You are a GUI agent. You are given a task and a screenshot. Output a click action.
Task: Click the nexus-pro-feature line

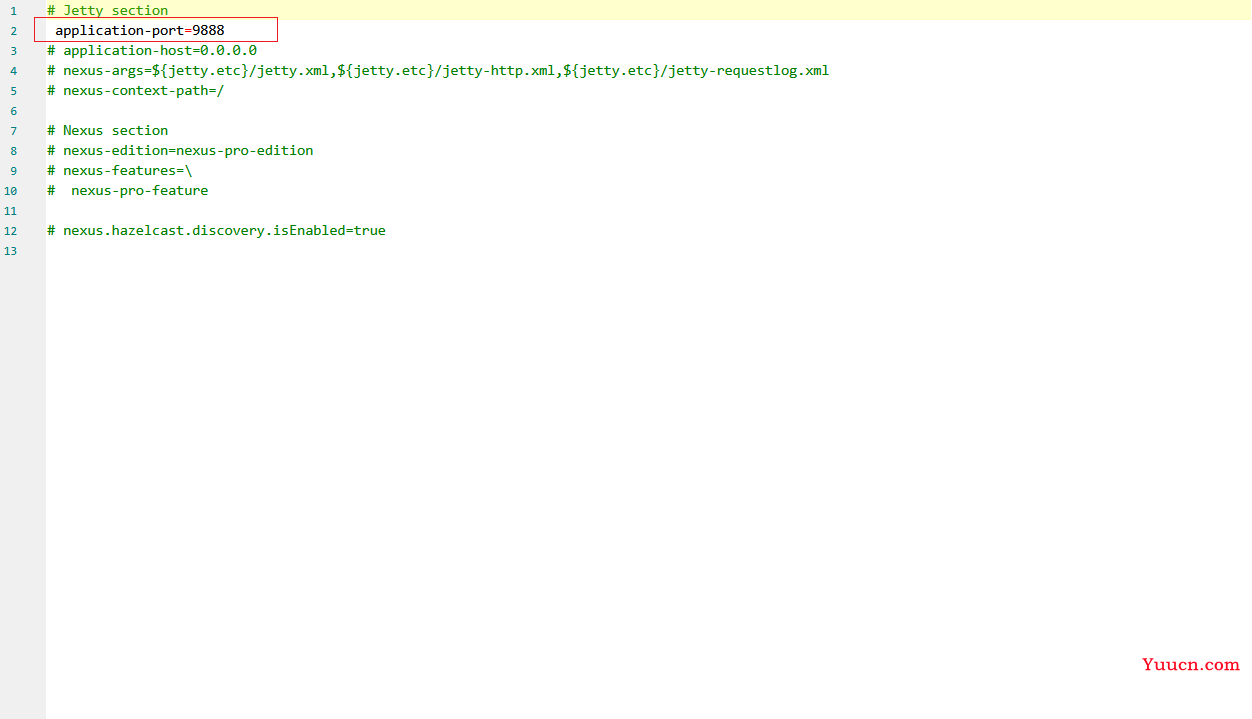point(127,191)
